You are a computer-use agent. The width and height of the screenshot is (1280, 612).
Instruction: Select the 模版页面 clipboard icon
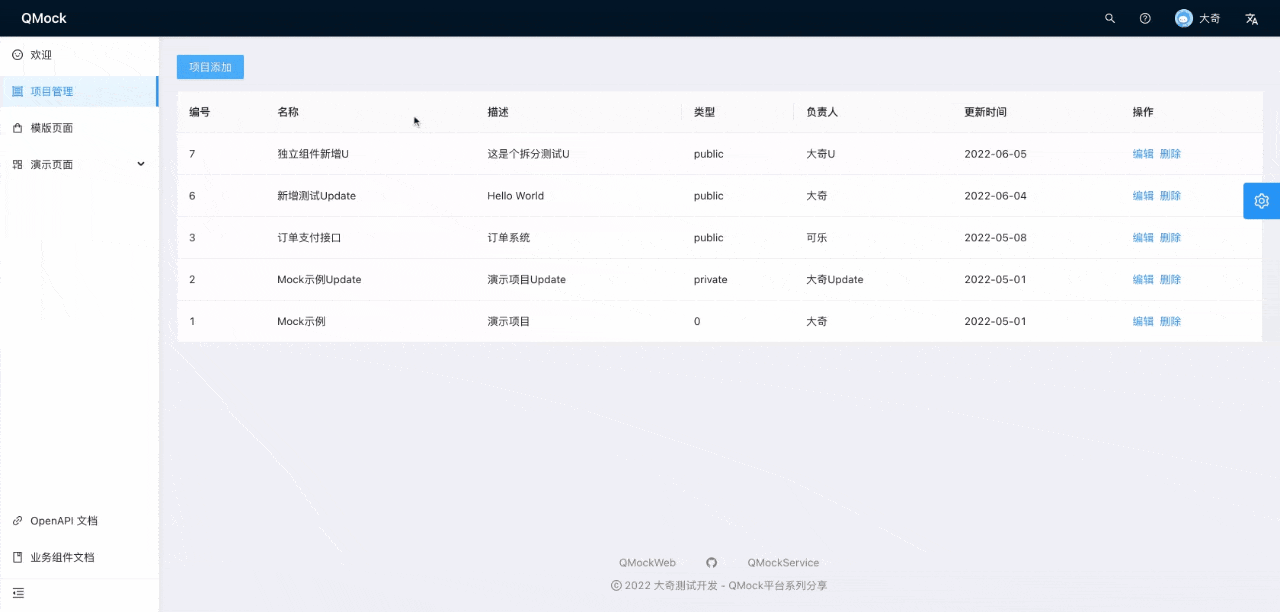(16, 127)
